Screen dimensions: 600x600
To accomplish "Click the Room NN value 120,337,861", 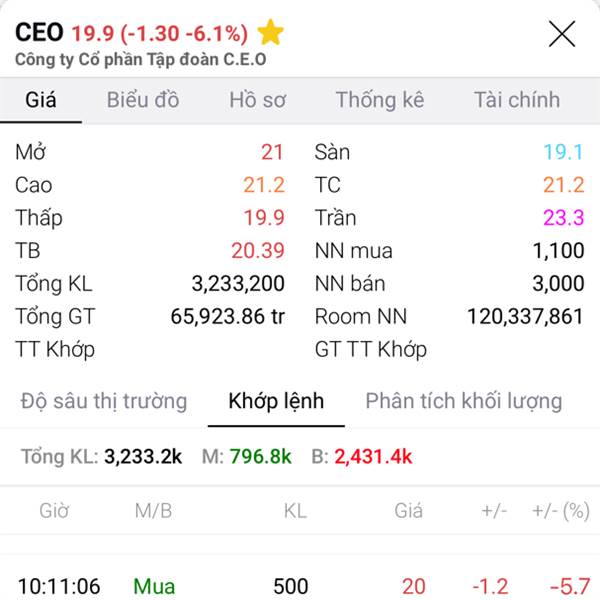I will 525,317.
